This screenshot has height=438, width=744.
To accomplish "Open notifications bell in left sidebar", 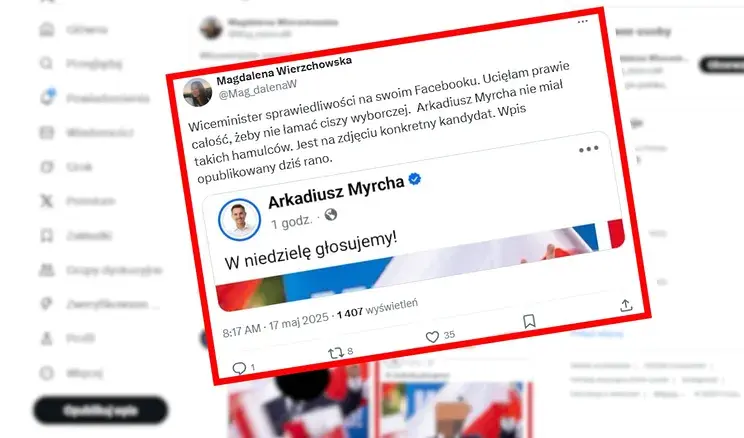I will 47,97.
